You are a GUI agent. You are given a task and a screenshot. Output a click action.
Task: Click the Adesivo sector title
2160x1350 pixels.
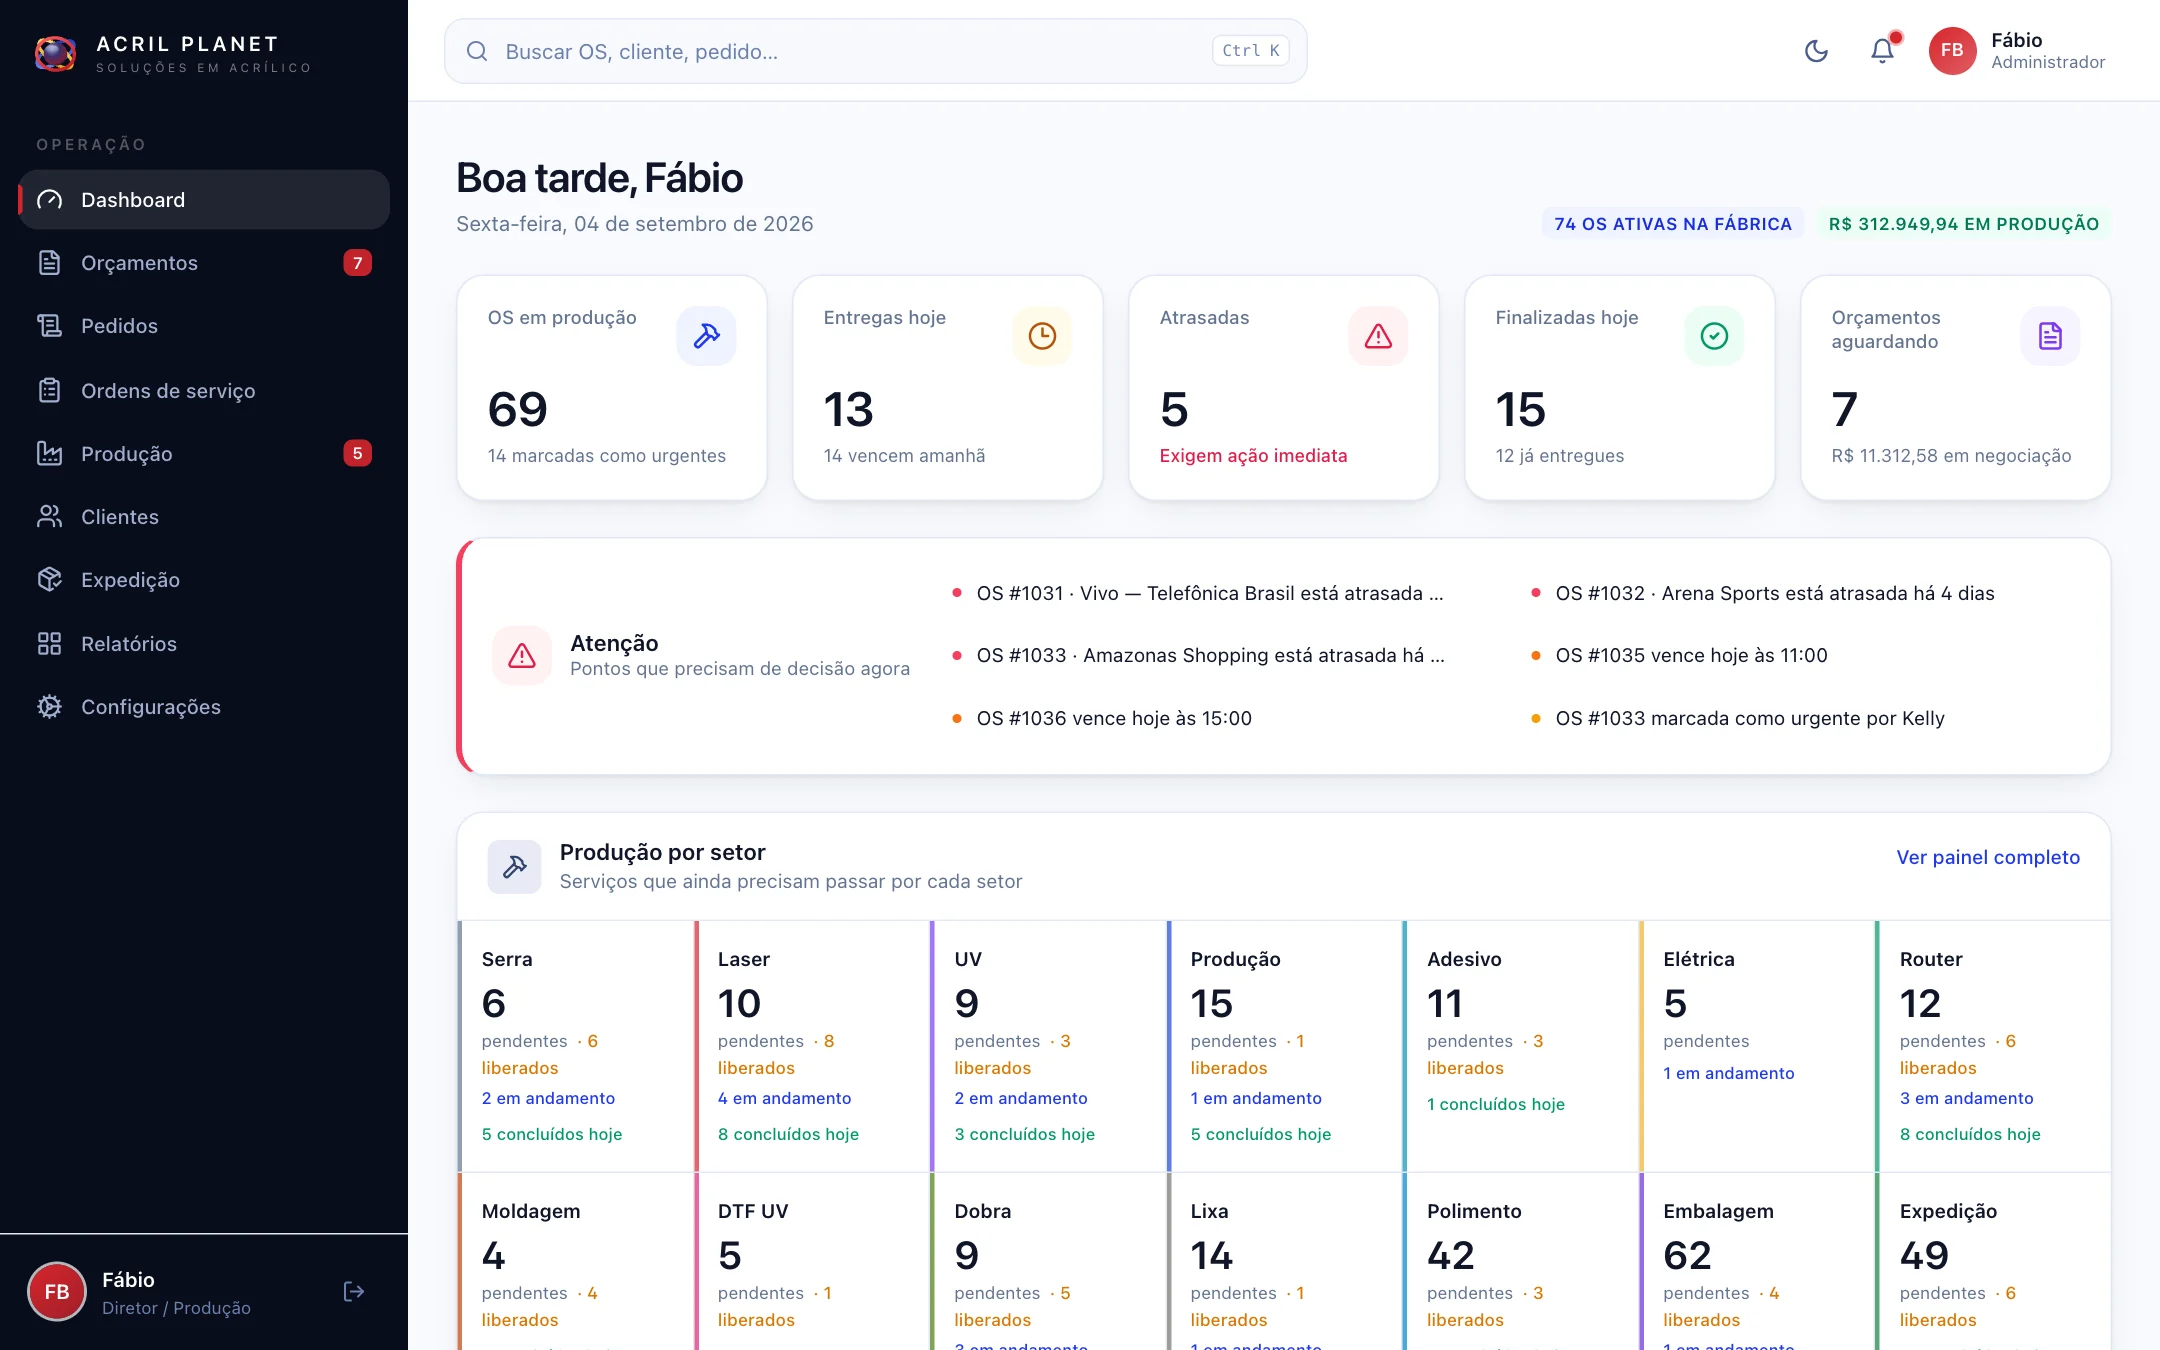(1464, 959)
